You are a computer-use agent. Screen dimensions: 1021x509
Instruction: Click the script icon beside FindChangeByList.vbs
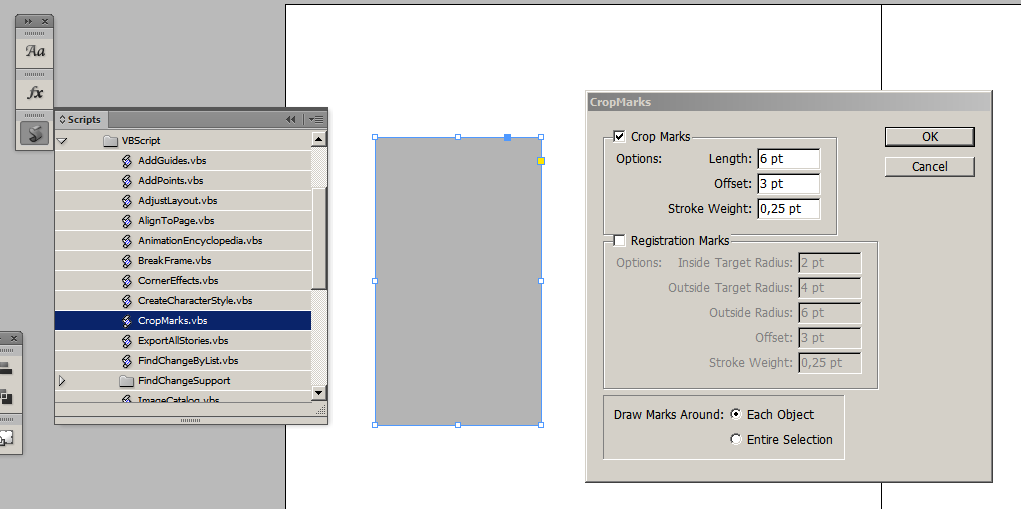pyautogui.click(x=127, y=361)
